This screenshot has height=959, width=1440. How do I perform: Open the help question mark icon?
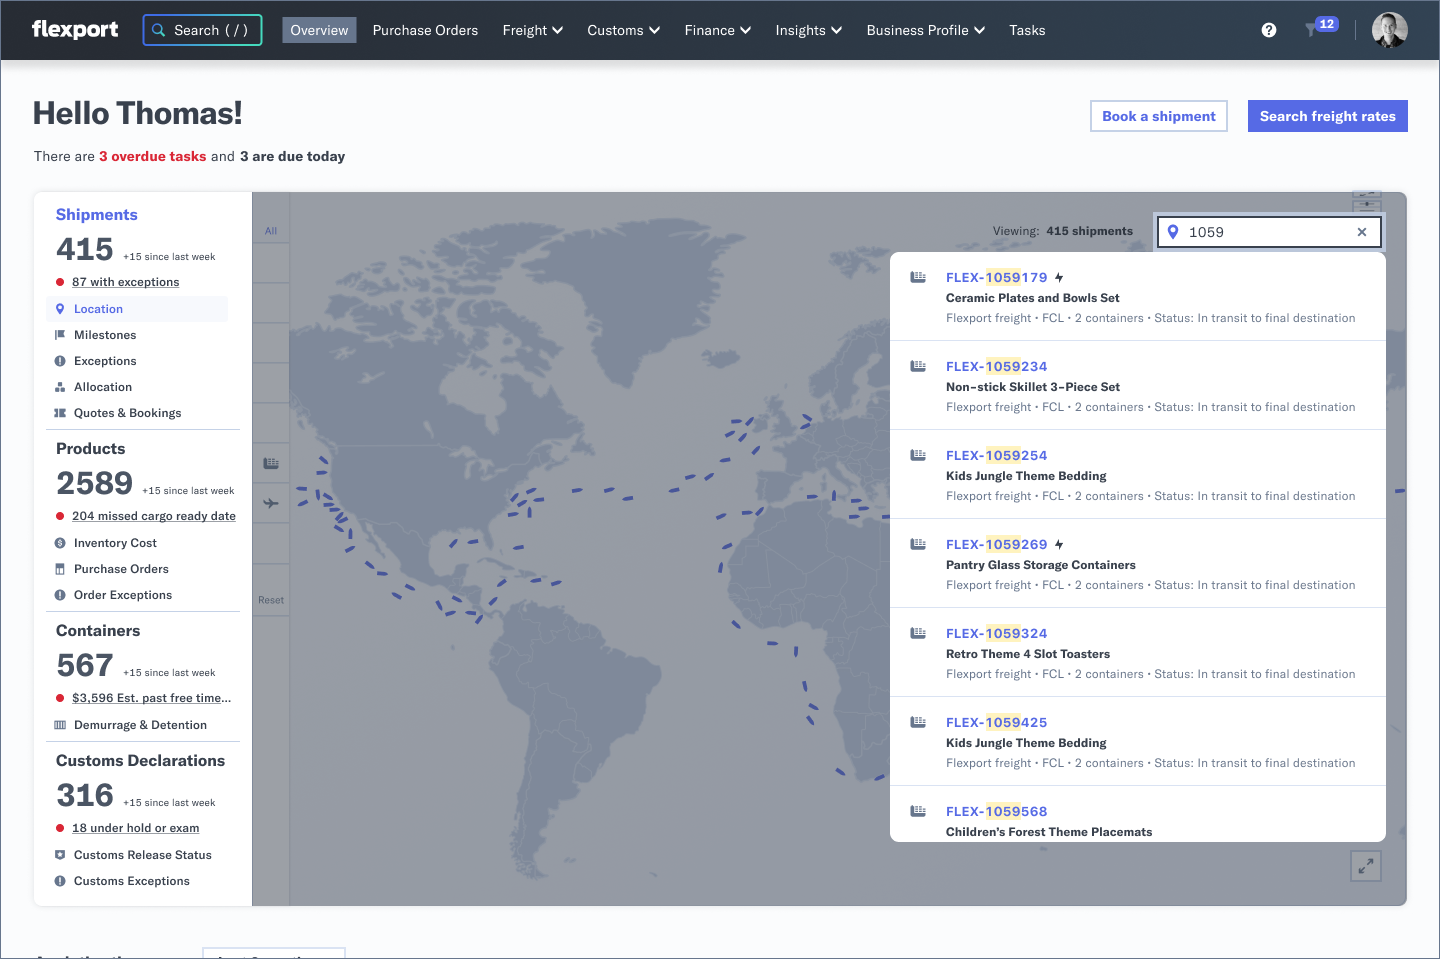[x=1268, y=30]
